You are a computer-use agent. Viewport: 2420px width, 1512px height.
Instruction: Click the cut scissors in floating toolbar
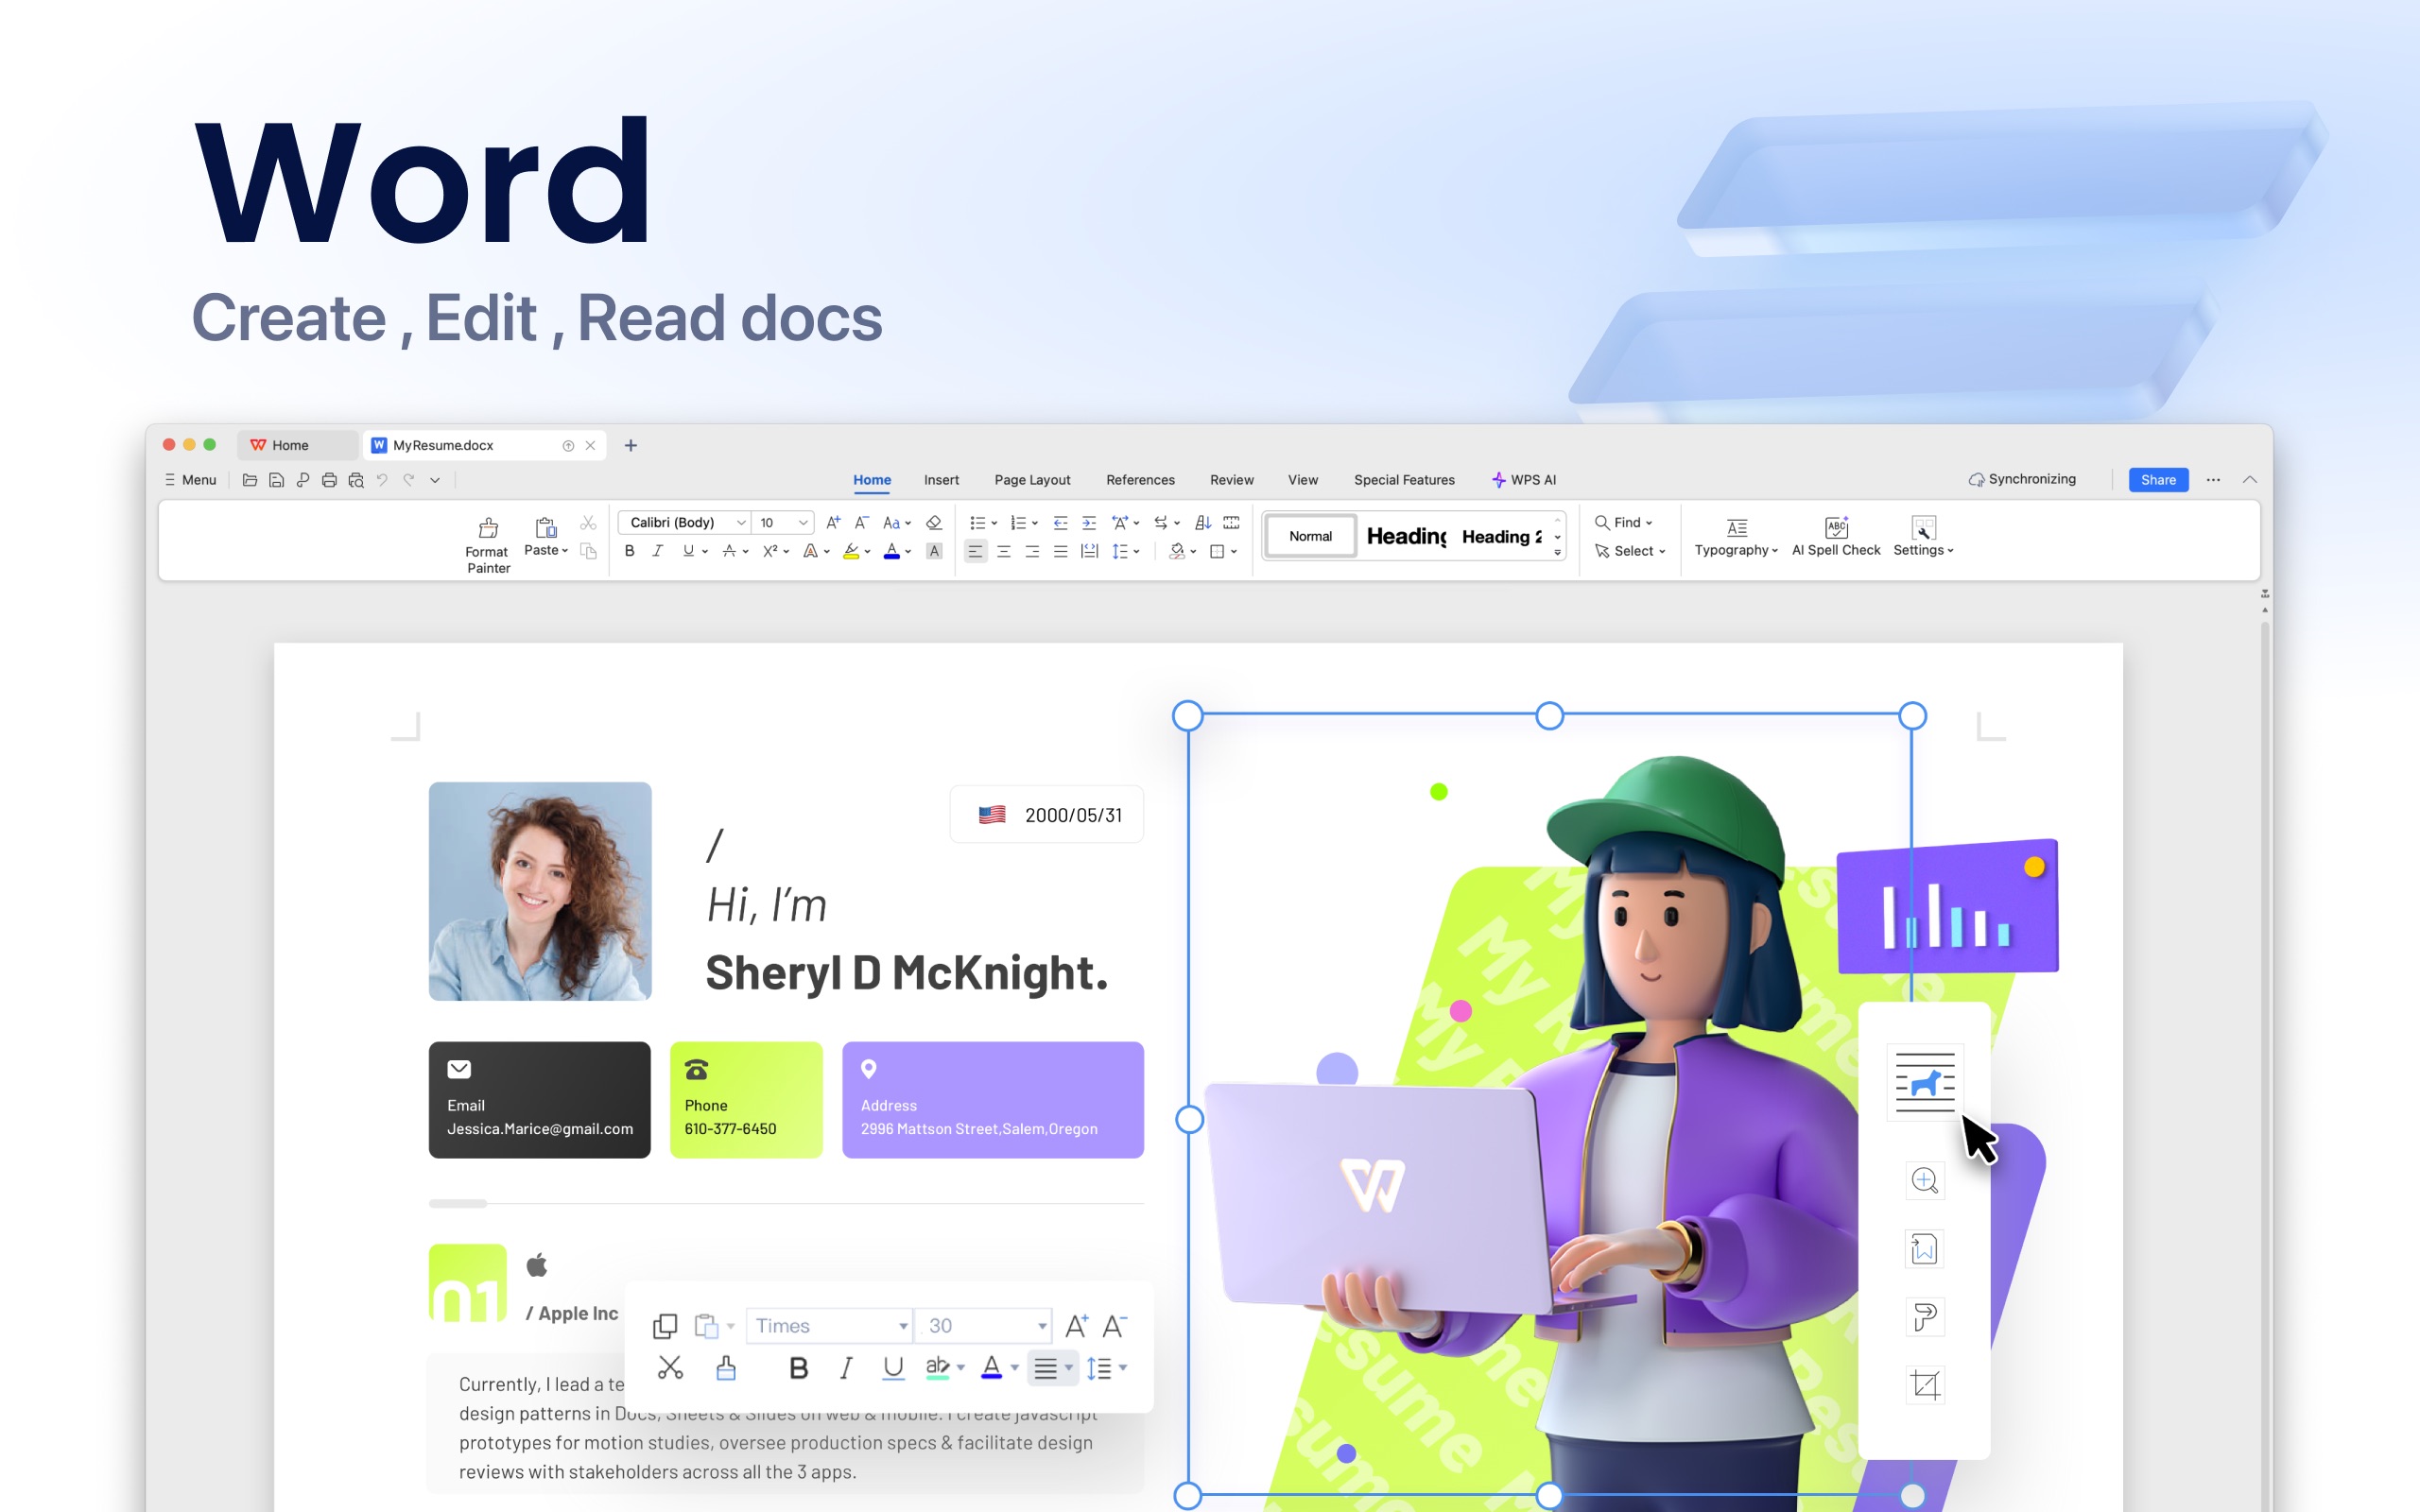coord(670,1368)
